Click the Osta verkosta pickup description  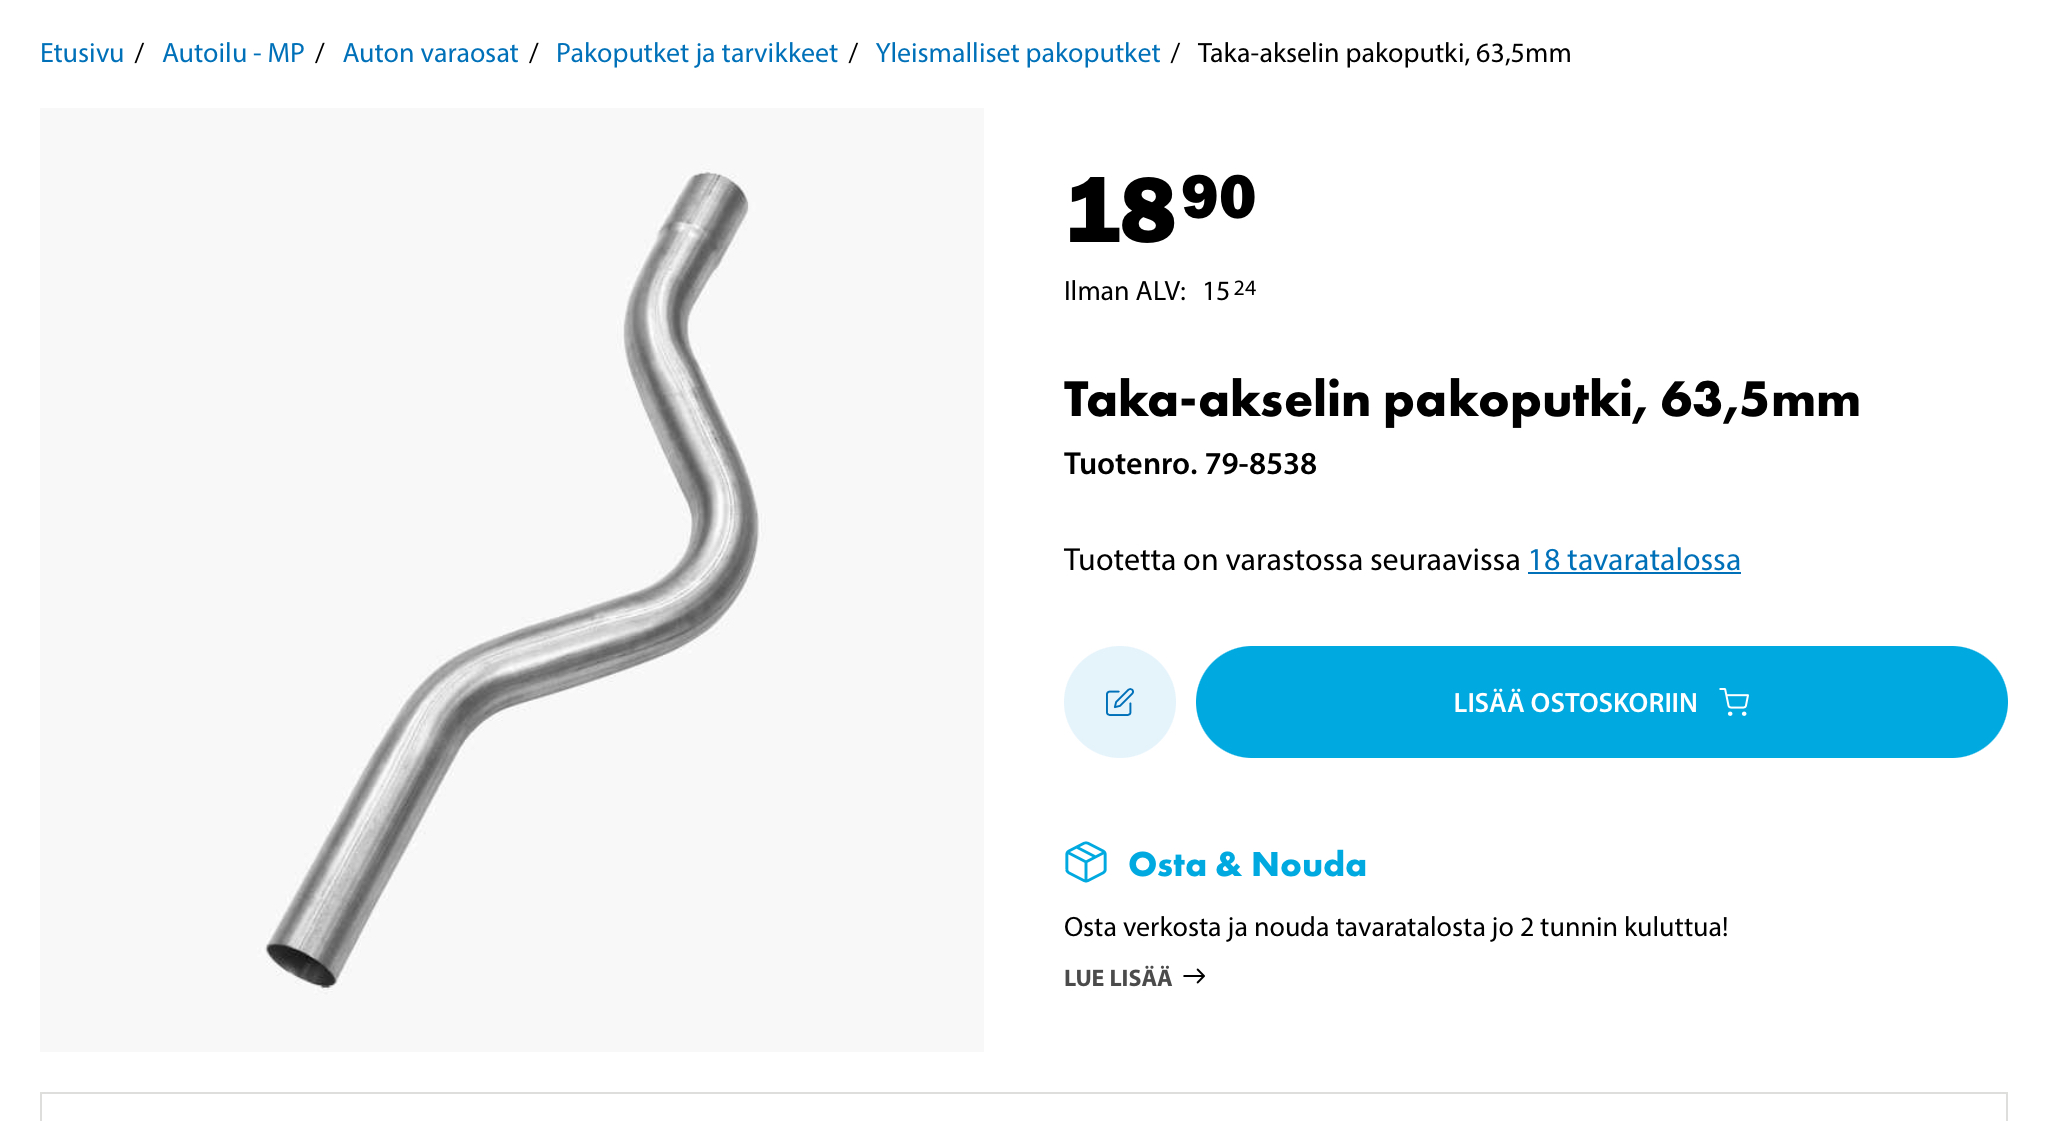(1395, 927)
